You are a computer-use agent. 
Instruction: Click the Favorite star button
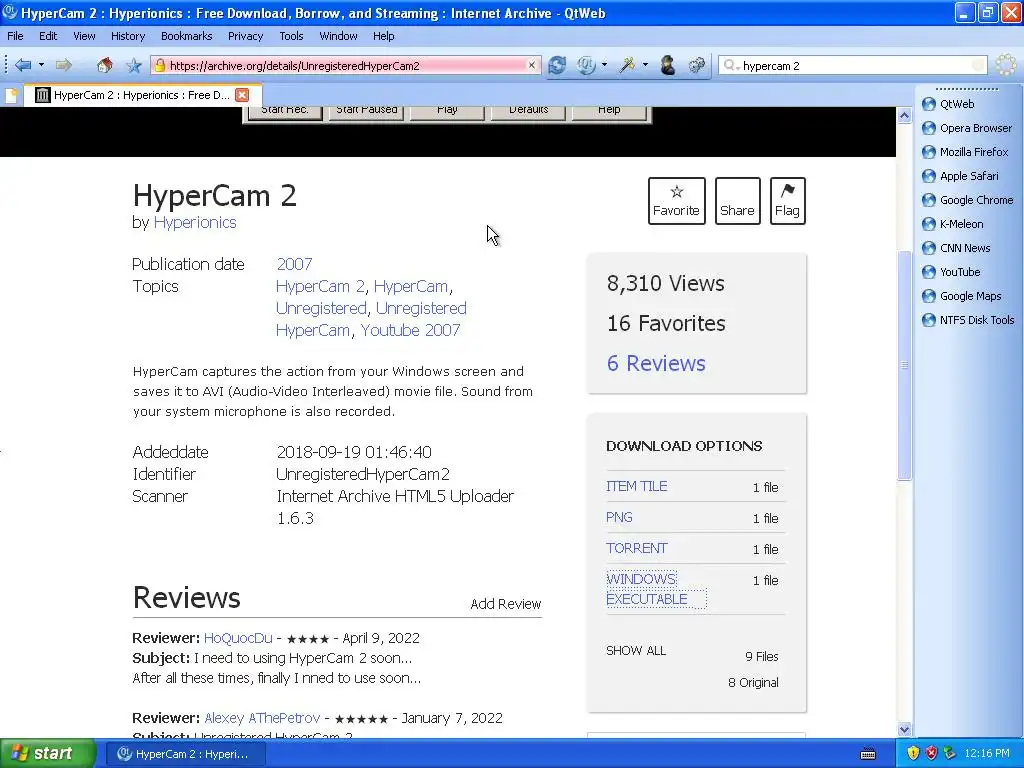coord(677,200)
